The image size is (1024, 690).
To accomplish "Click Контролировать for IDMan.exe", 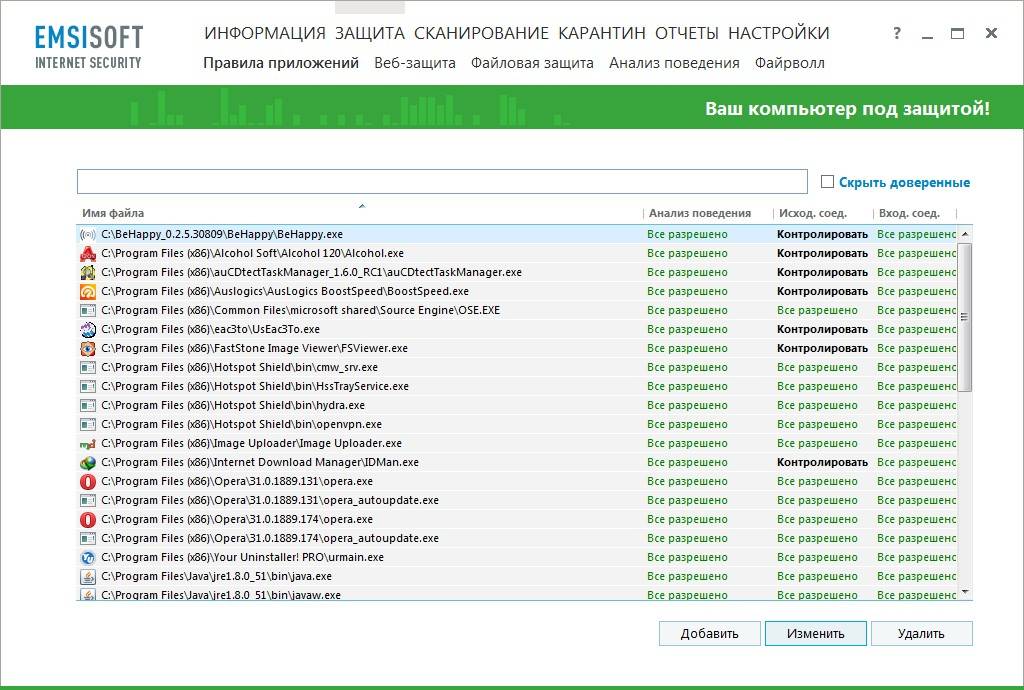I will (822, 462).
